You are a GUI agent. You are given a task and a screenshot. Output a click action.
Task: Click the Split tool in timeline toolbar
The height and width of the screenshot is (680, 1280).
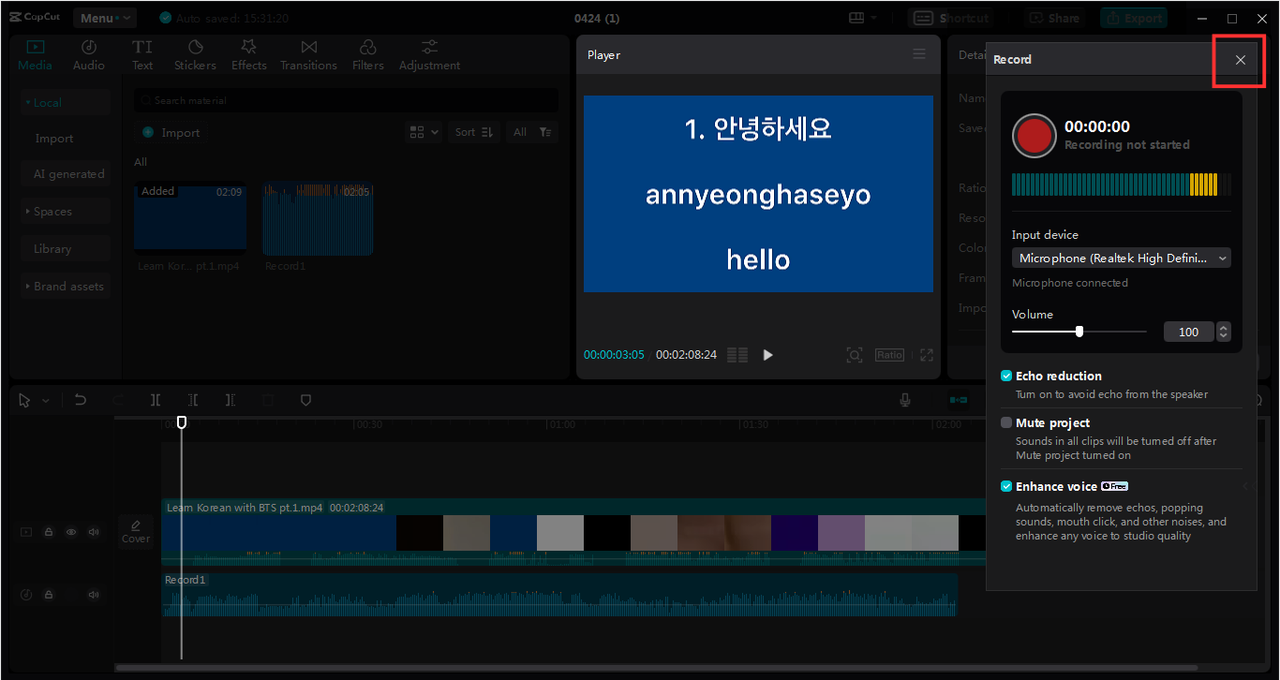point(156,400)
